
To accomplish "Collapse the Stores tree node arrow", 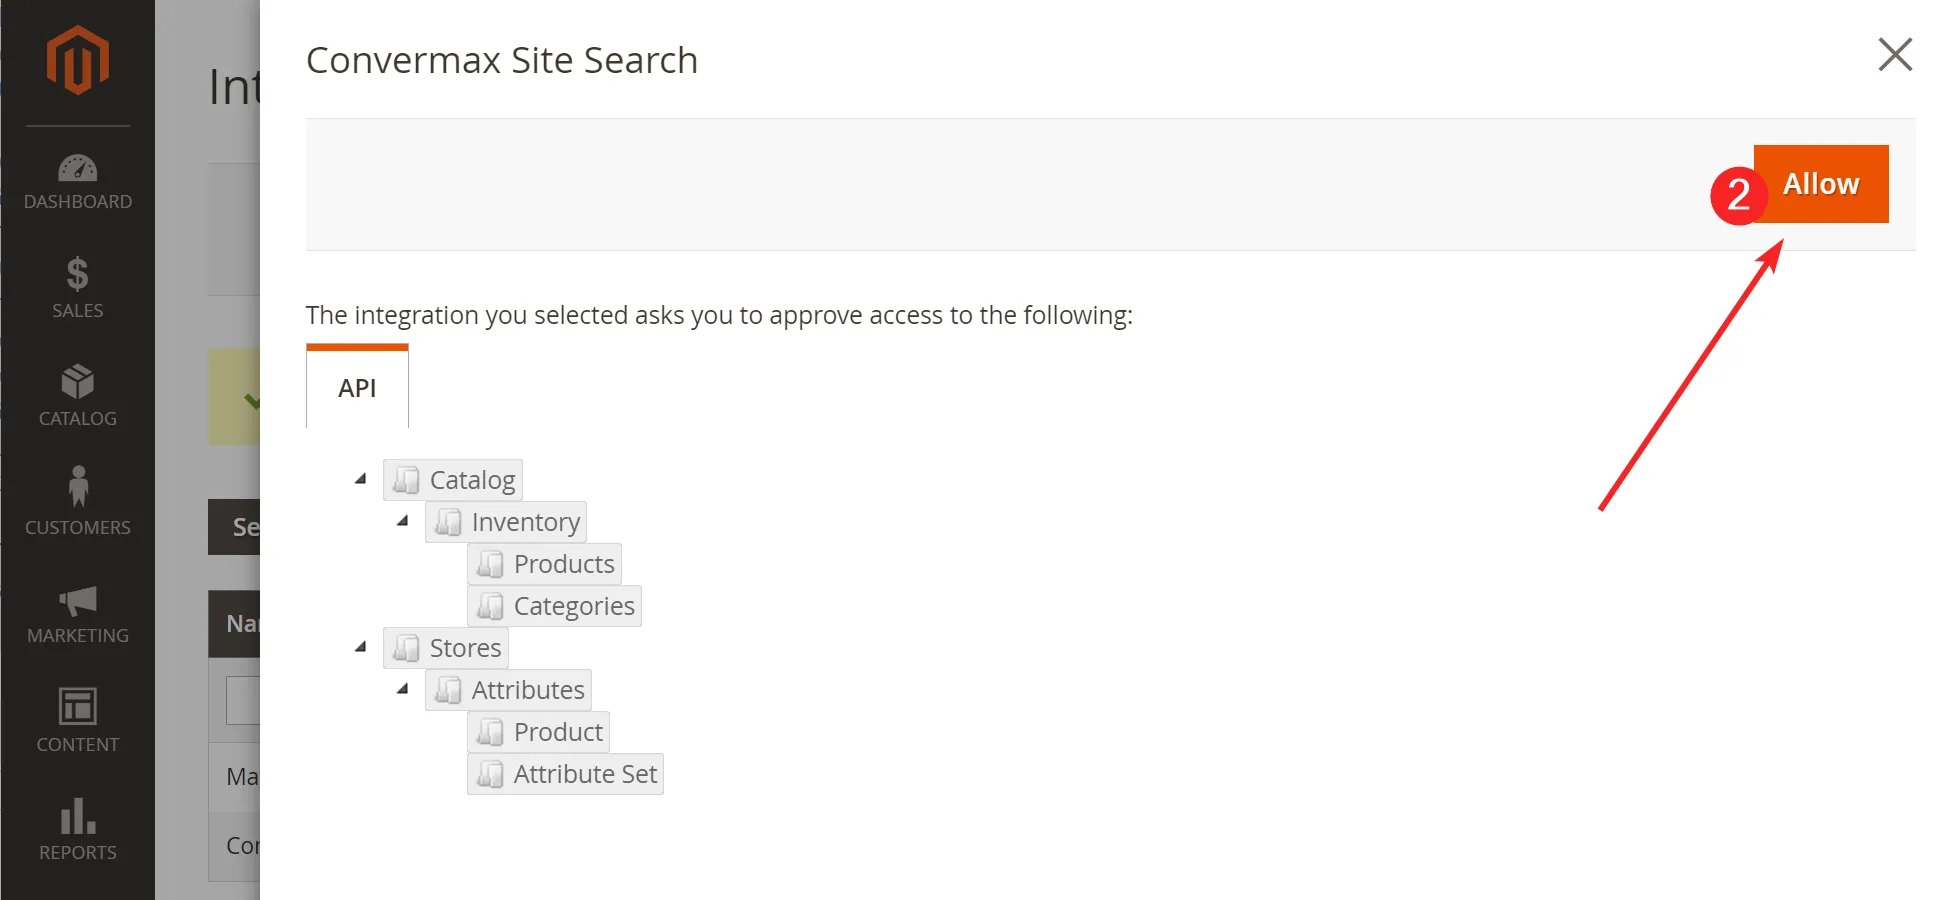I will [x=361, y=647].
